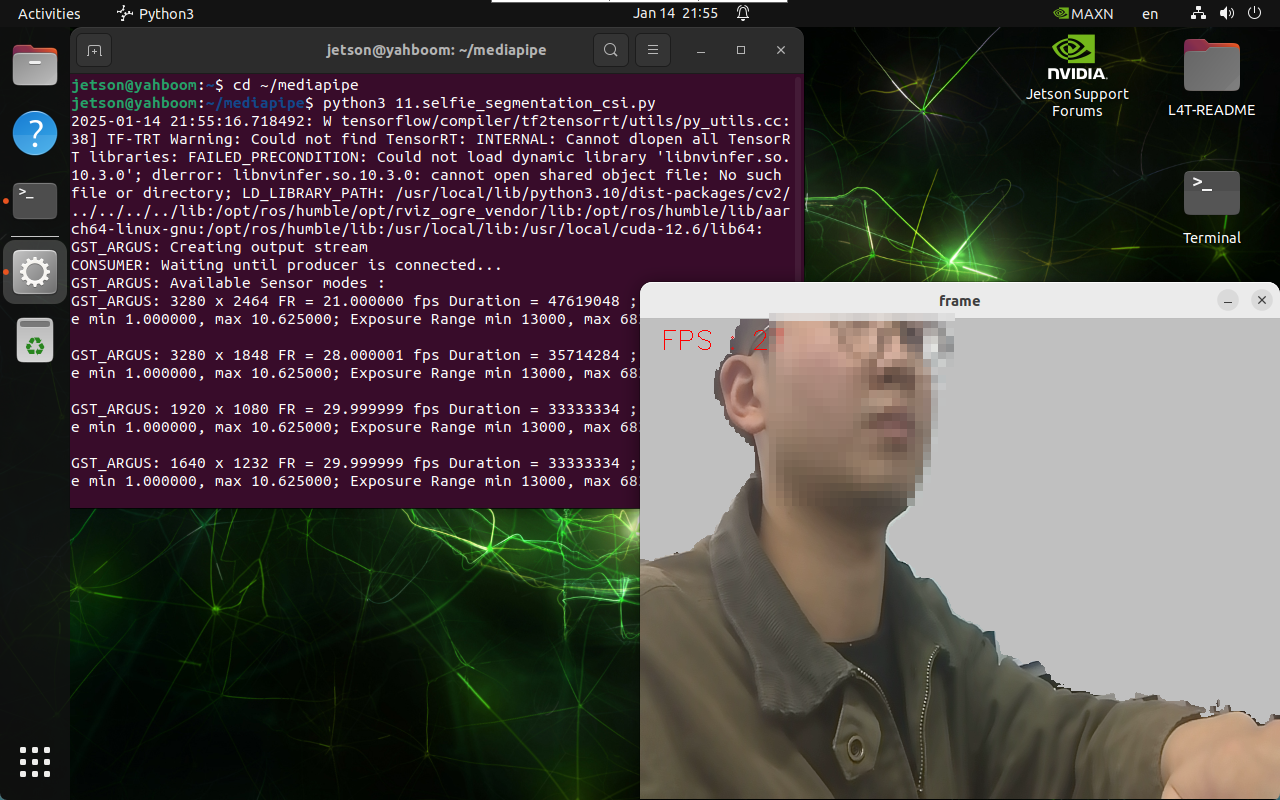The height and width of the screenshot is (800, 1280).
Task: Show Applications grid in the dock
Action: [x=35, y=761]
